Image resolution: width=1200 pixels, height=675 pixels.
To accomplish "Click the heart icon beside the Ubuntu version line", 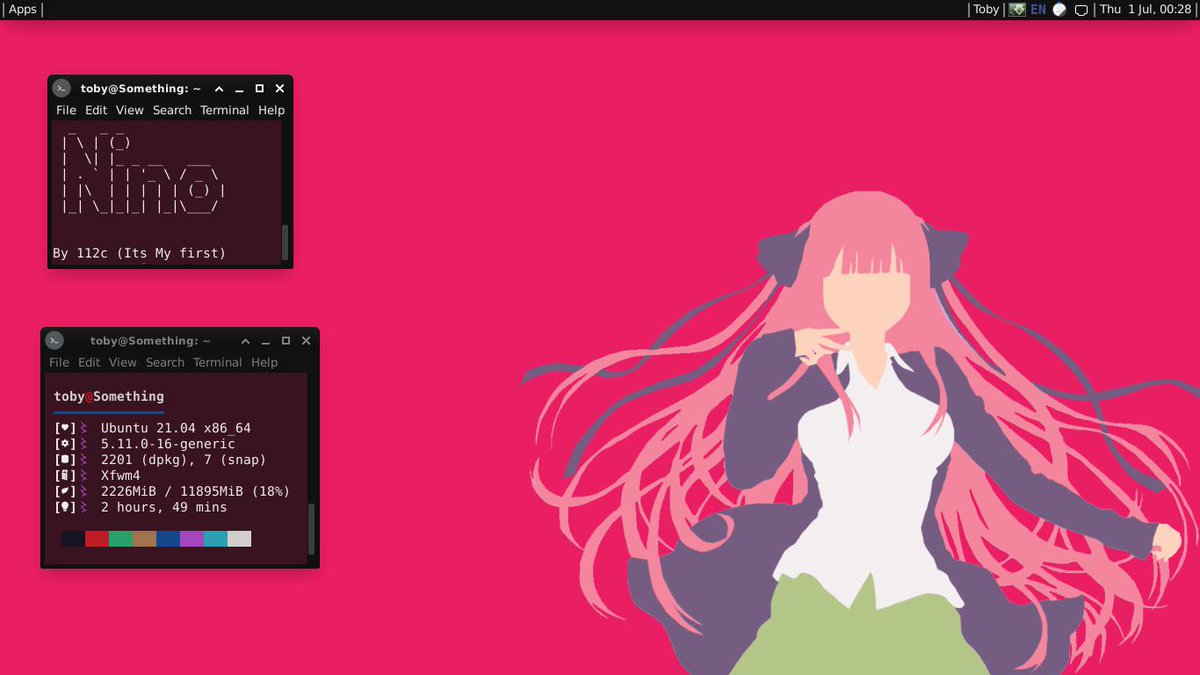I will tap(65, 428).
